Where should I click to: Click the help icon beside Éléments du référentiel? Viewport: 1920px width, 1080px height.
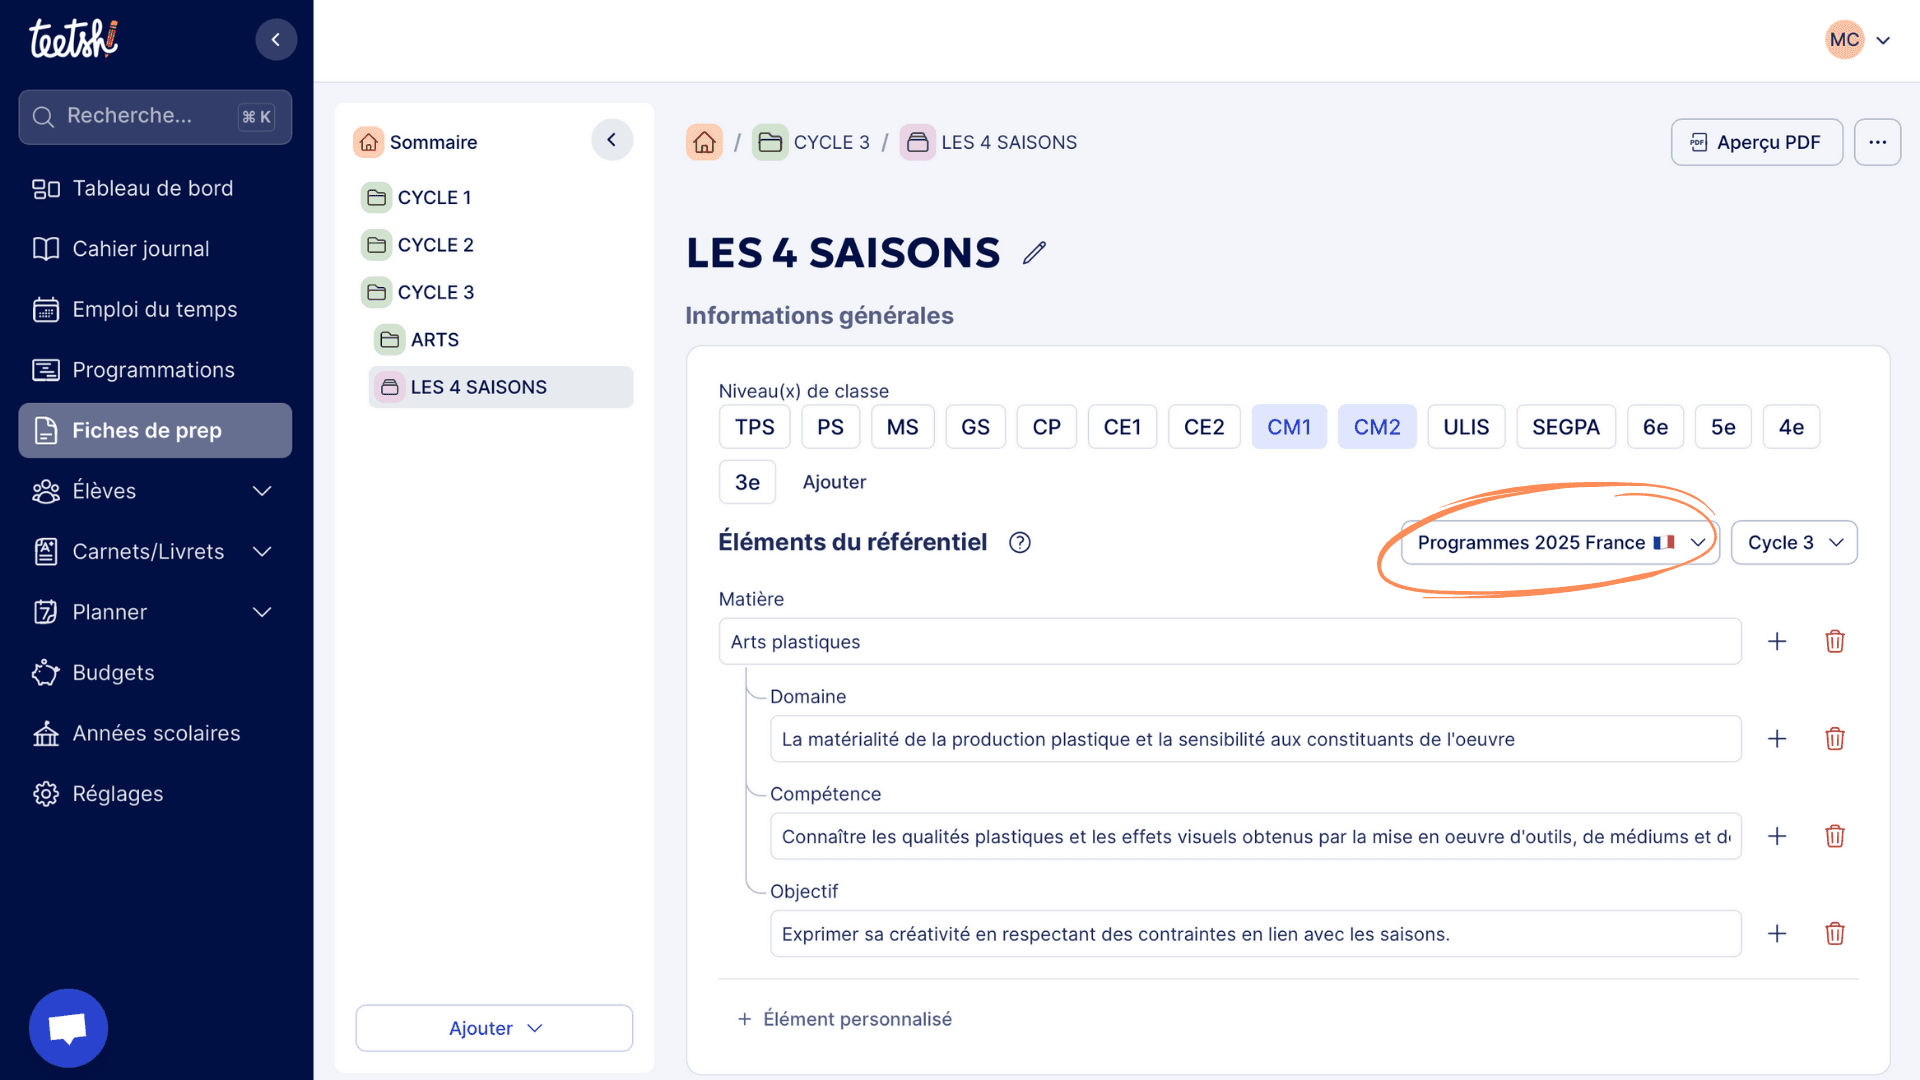pos(1019,542)
